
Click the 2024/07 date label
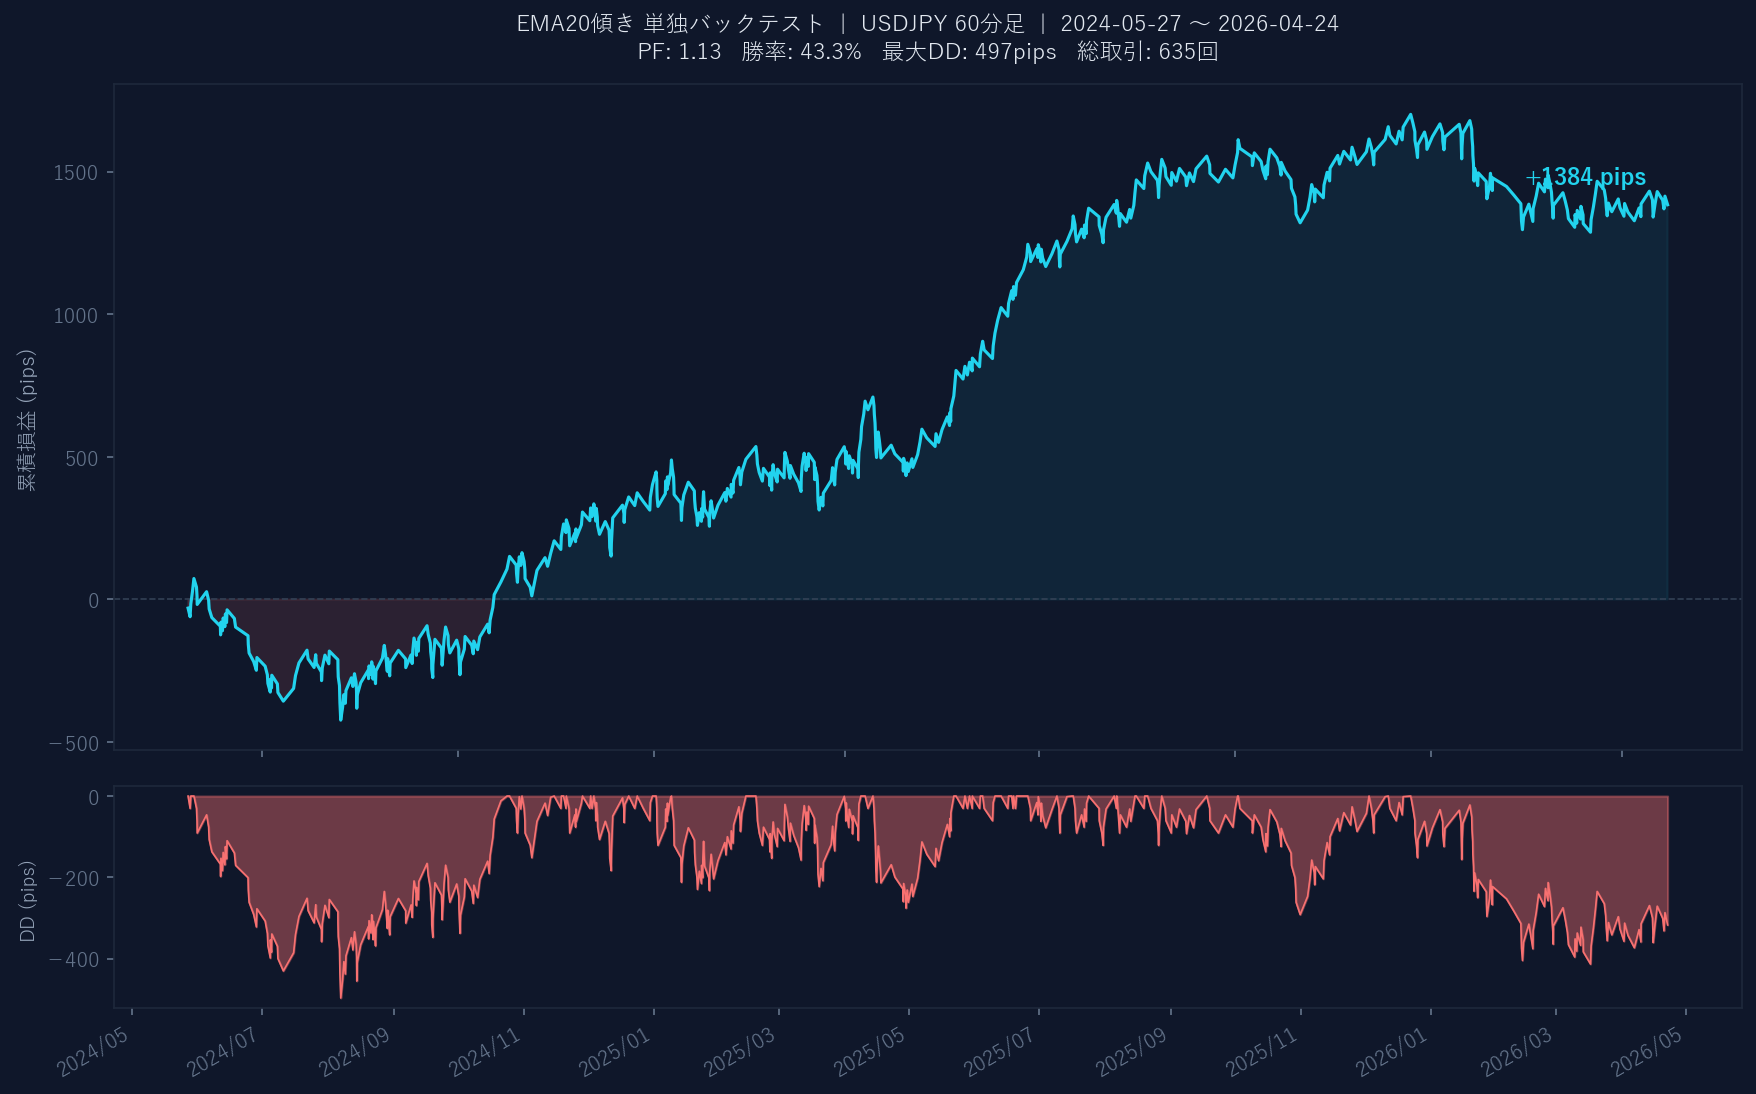tap(223, 1051)
